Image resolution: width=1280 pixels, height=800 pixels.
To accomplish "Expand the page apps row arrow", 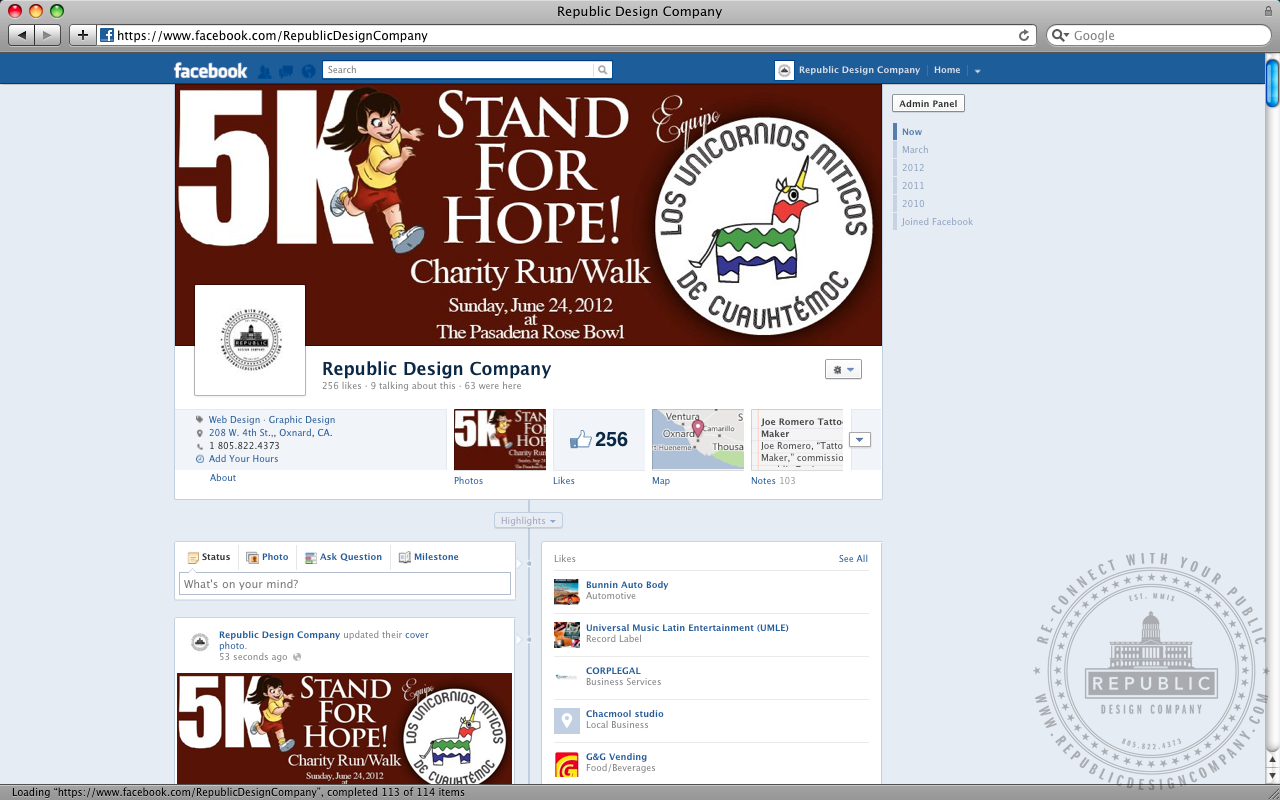I will click(x=860, y=440).
